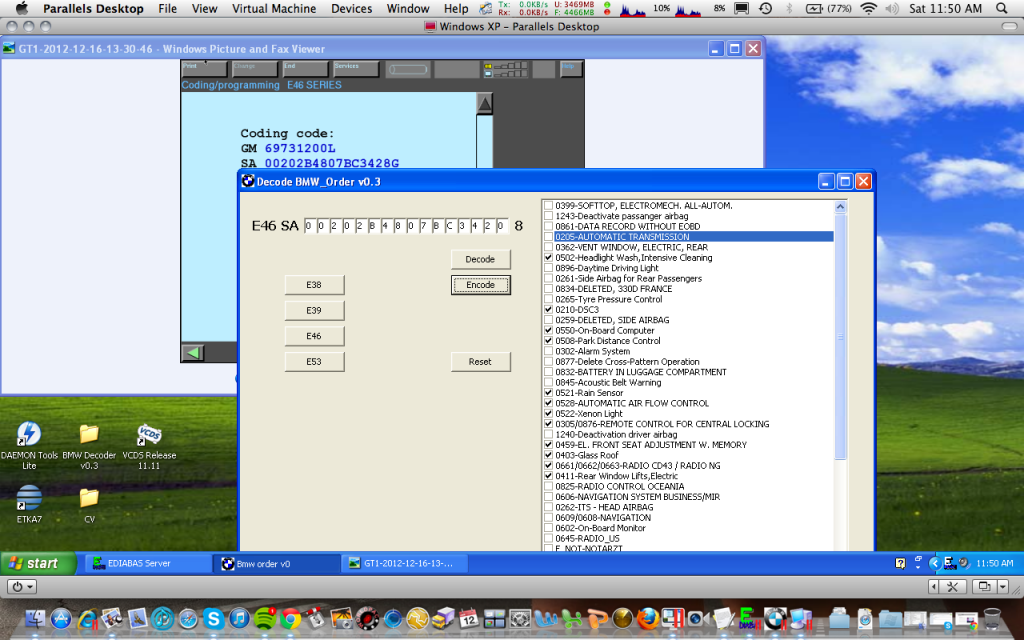The width and height of the screenshot is (1024, 640).
Task: Open the Window menu
Action: [408, 8]
